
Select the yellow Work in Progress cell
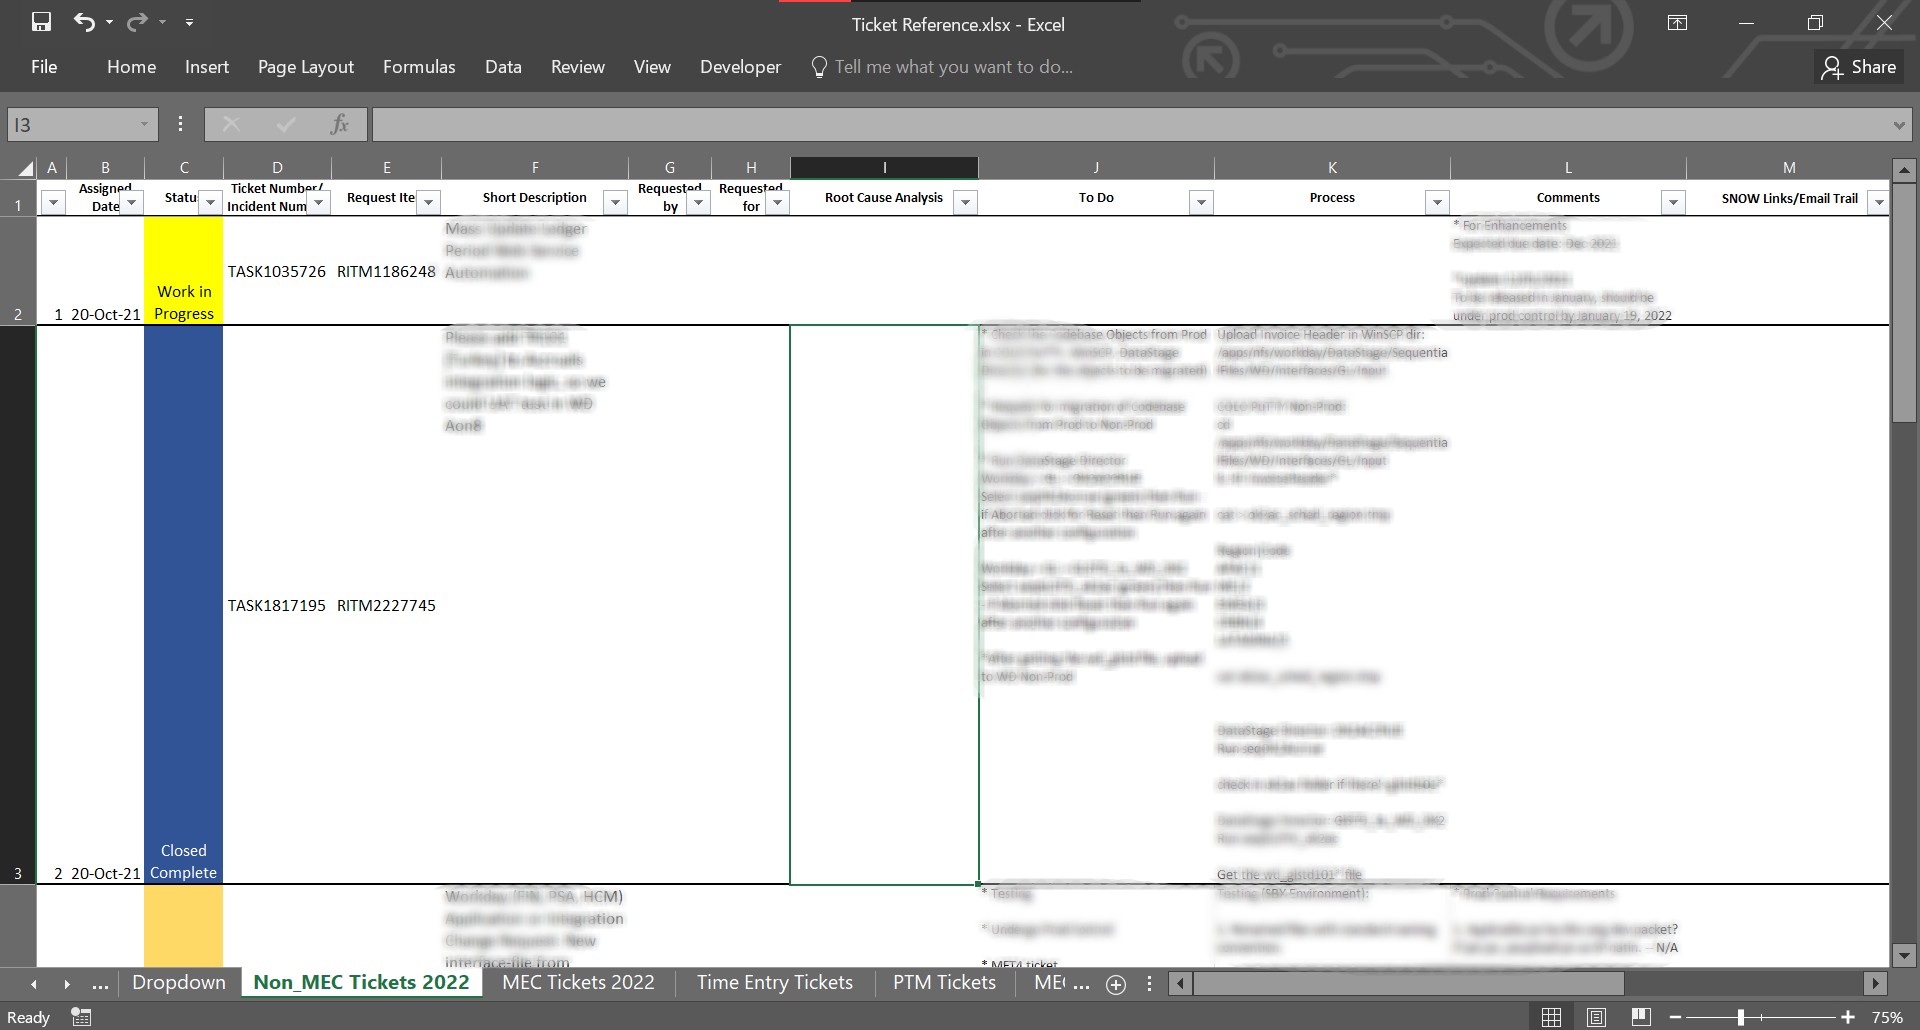184,271
